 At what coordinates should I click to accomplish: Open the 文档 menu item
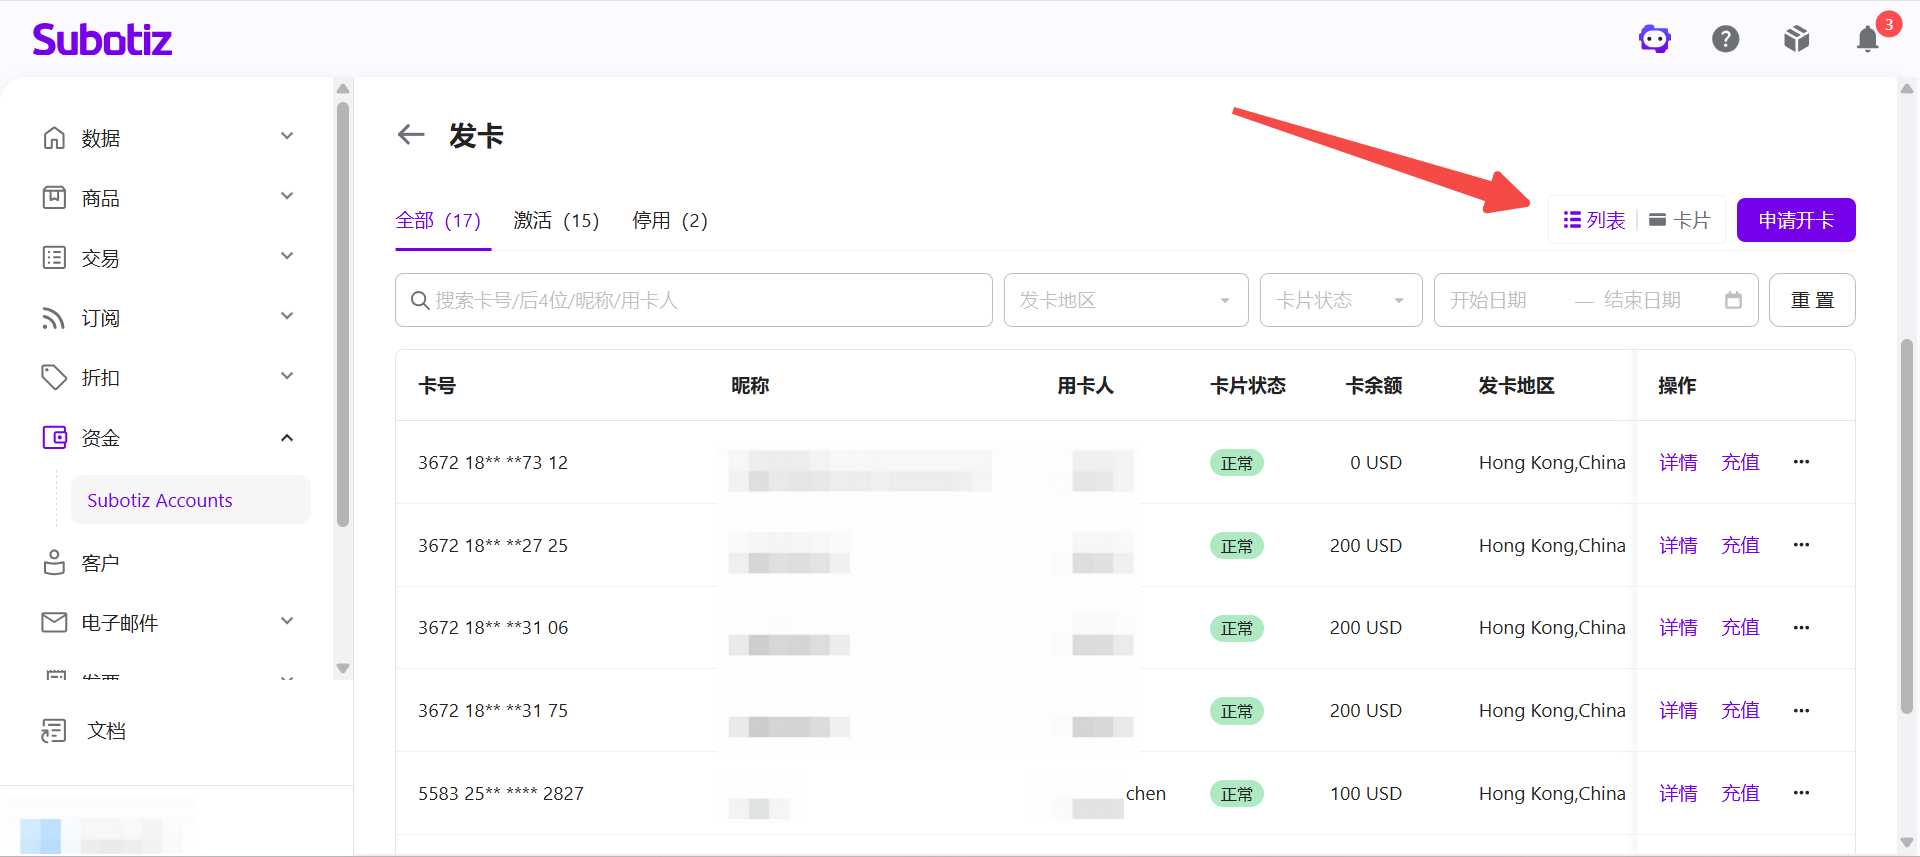coord(106,731)
